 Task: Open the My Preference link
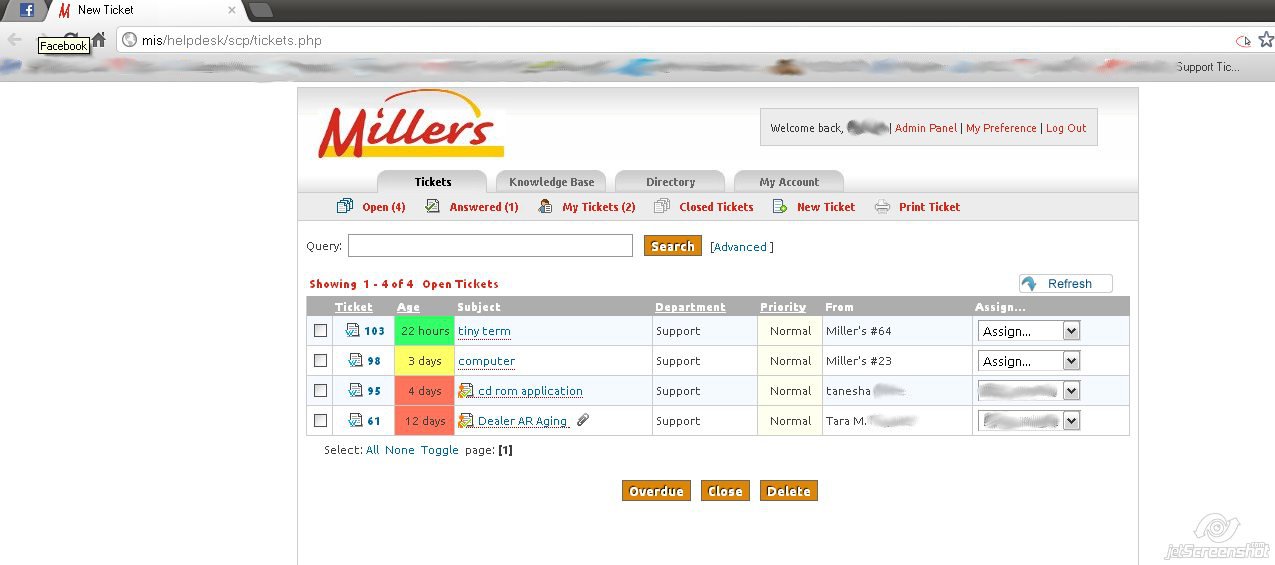pos(1001,128)
